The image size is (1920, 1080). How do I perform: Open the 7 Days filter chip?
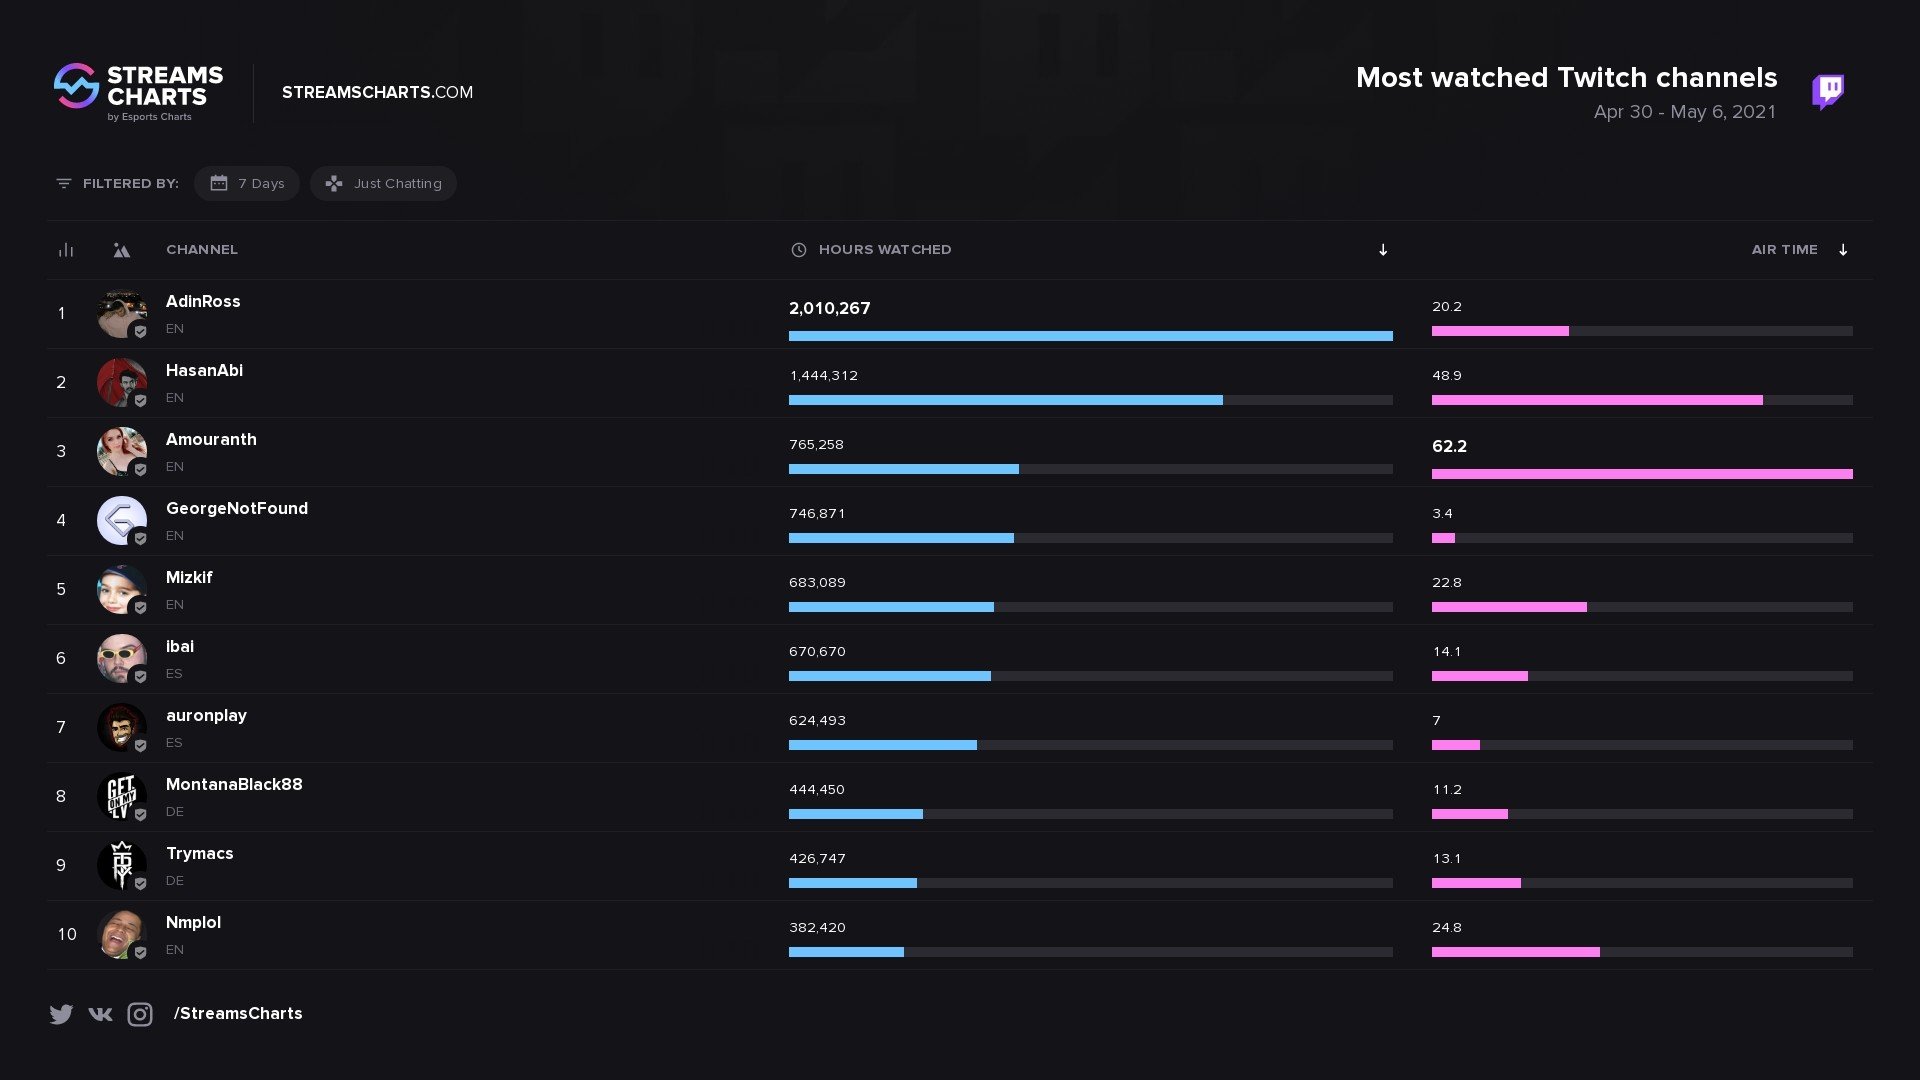(x=247, y=183)
